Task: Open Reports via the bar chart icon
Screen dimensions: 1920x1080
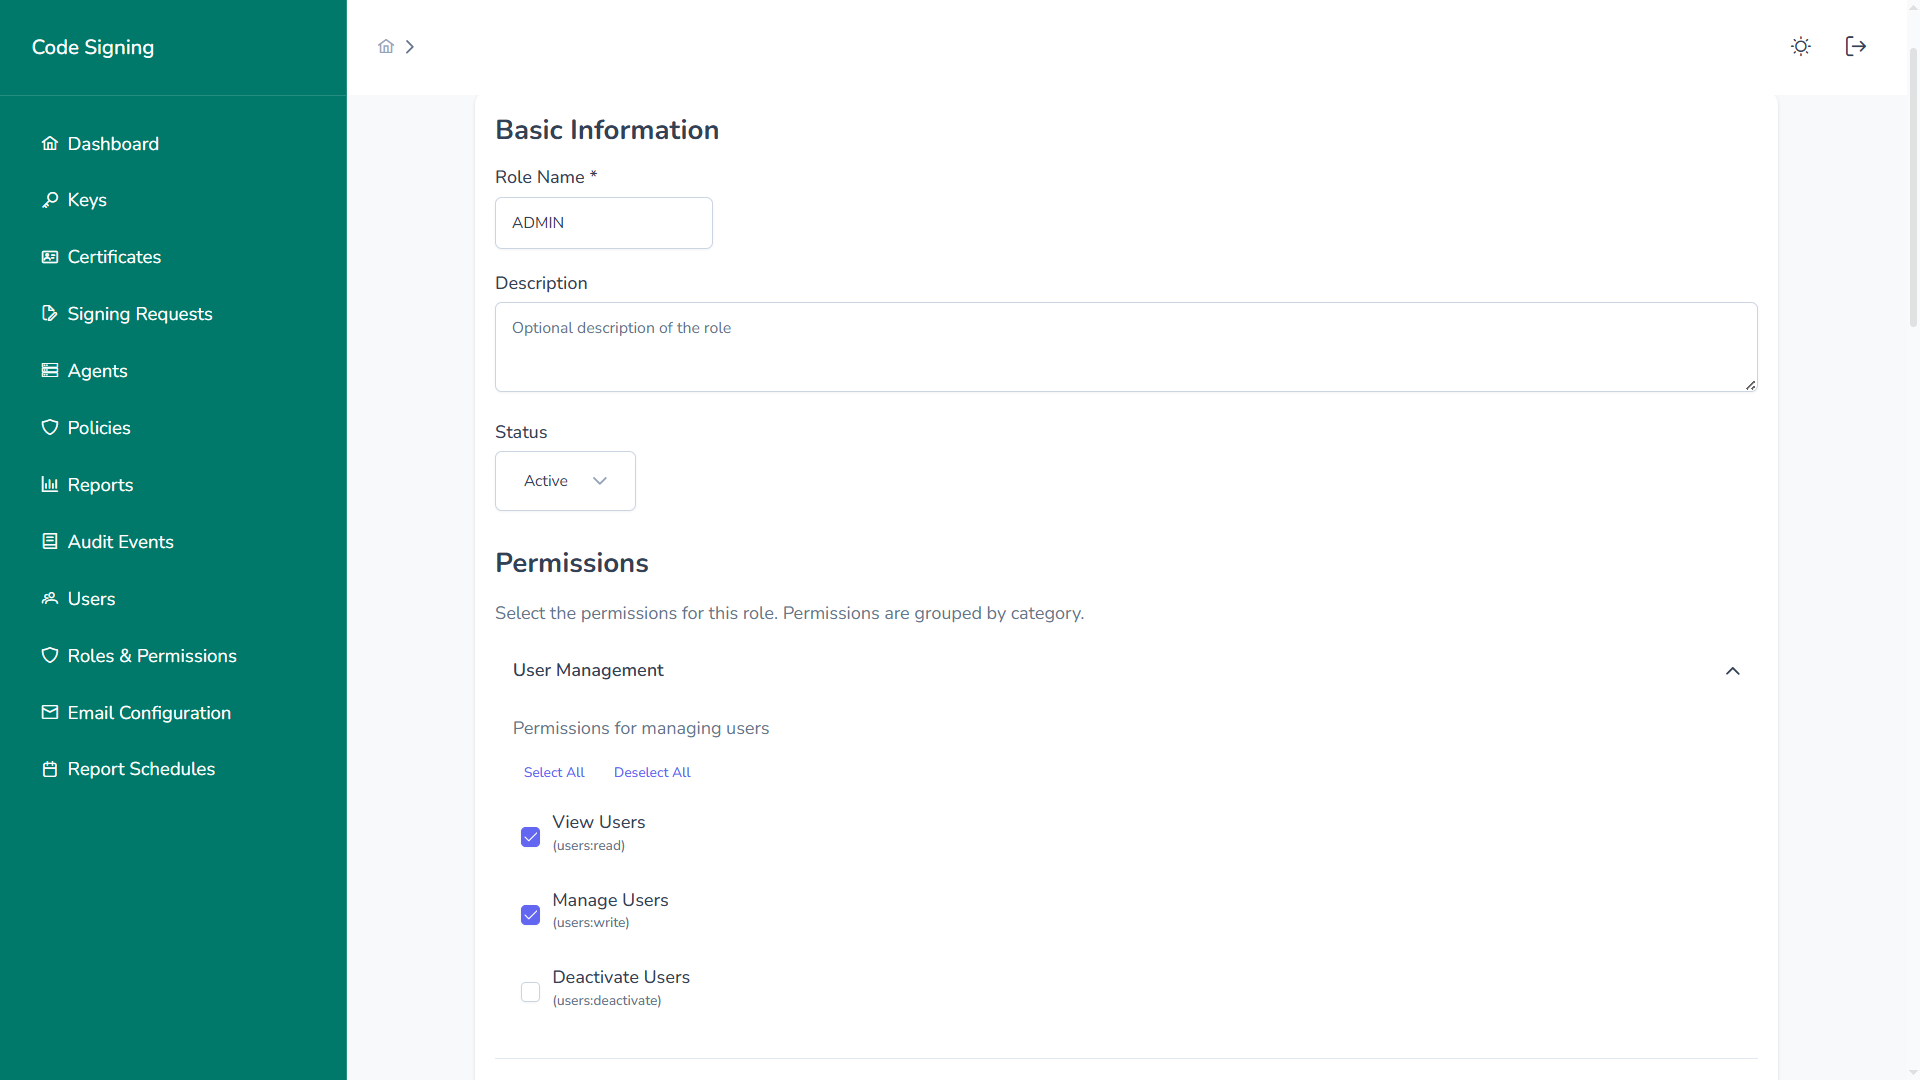Action: [49, 484]
